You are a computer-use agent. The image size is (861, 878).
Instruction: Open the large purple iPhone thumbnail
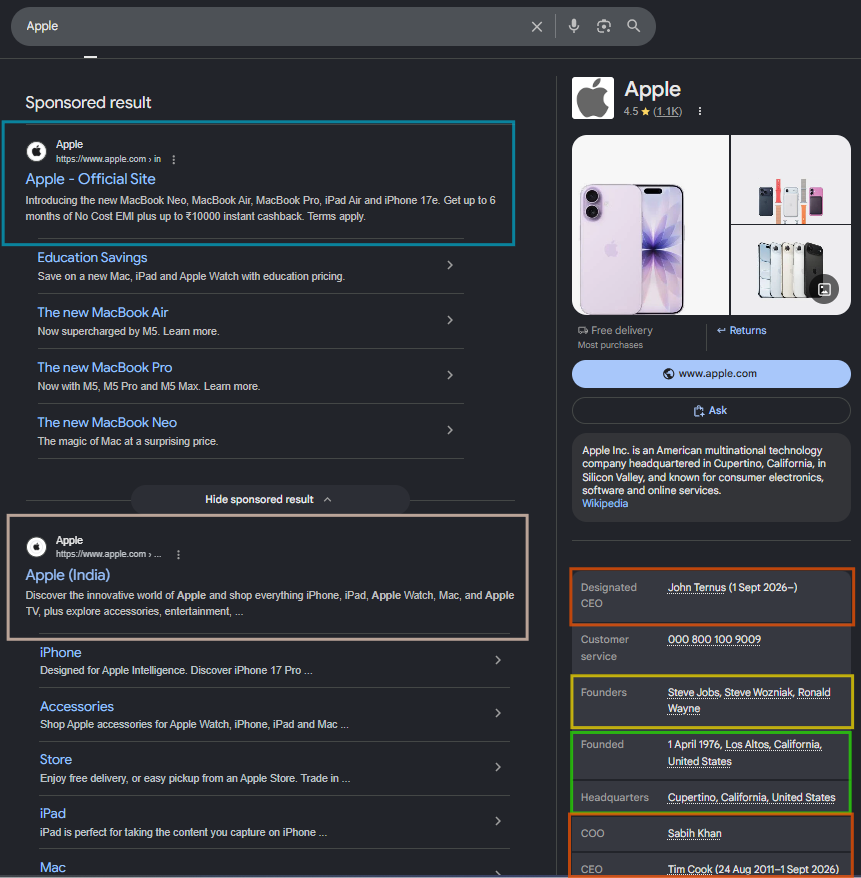[650, 225]
